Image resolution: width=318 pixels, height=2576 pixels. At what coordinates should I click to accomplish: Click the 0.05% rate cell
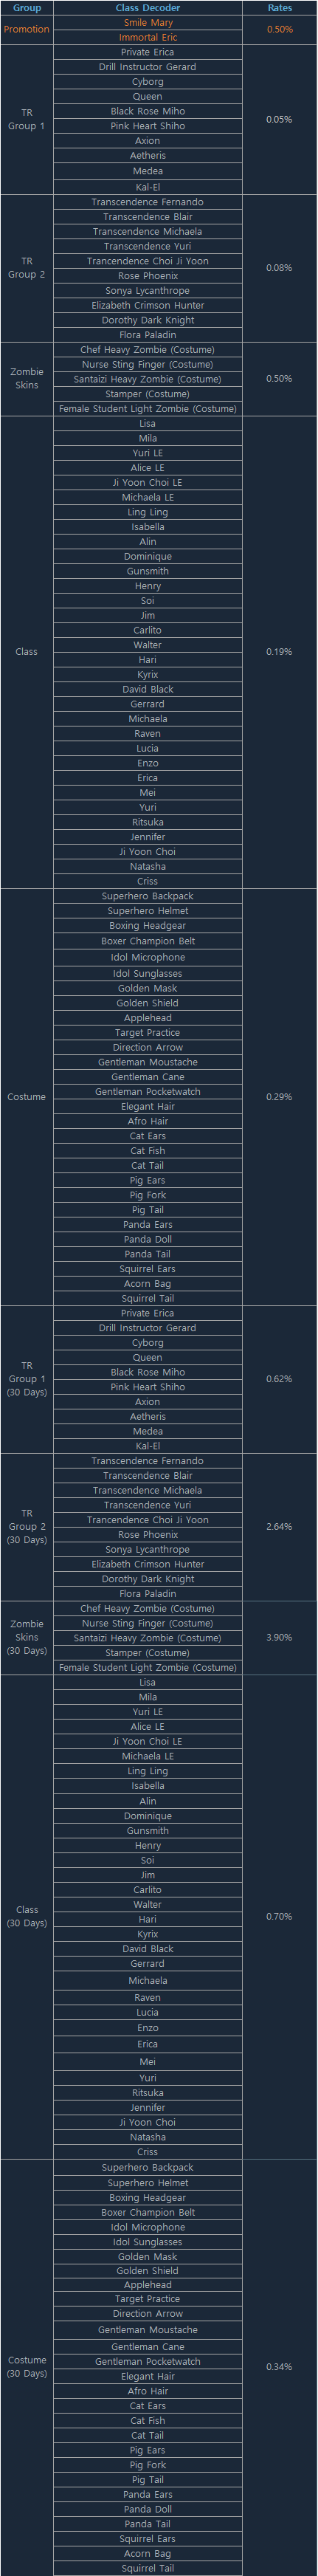(x=280, y=119)
